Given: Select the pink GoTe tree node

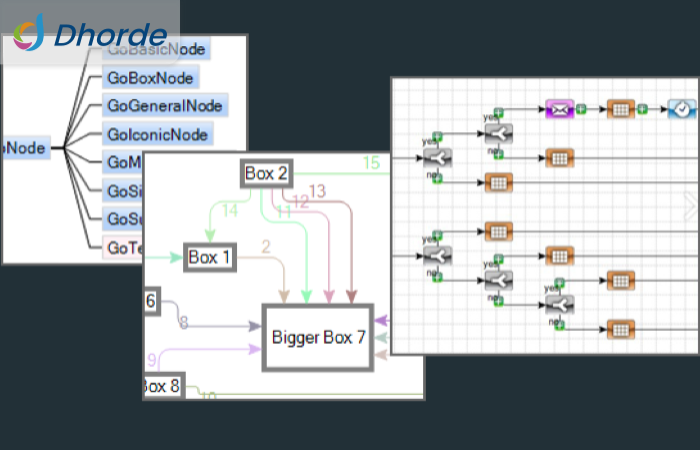Looking at the screenshot, I should 123,247.
